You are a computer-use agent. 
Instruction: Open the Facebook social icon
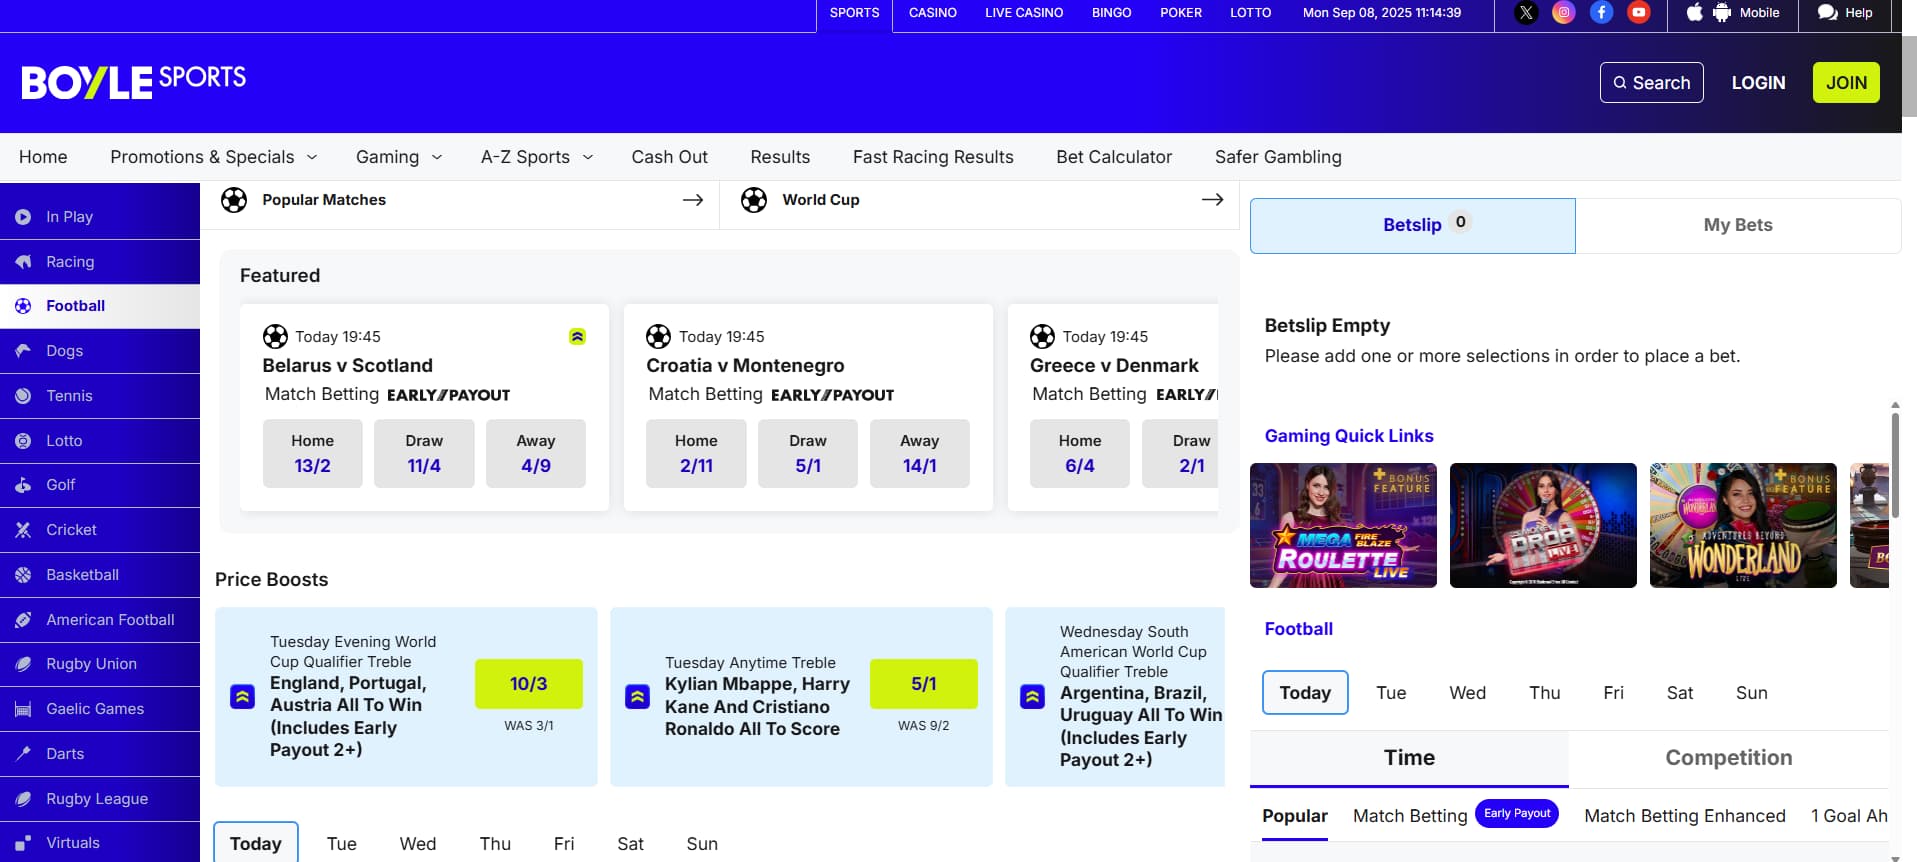pos(1601,13)
